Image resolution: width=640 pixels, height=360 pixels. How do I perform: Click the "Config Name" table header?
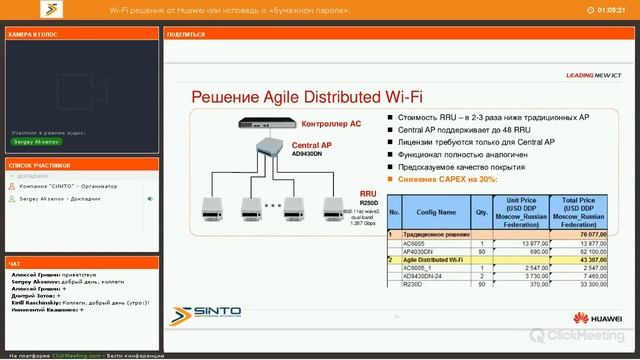point(436,212)
